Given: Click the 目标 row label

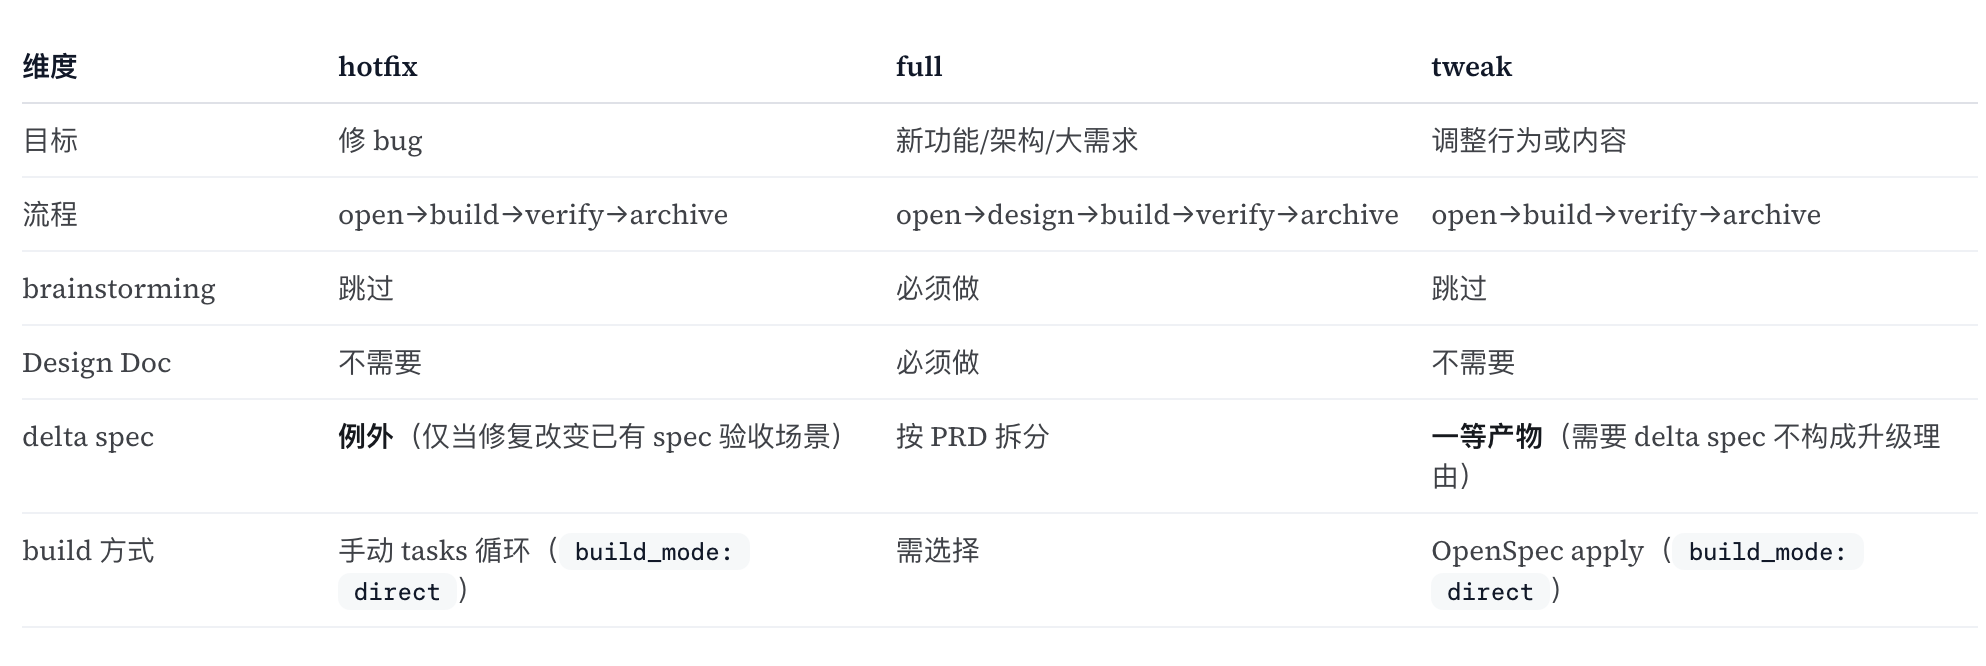Looking at the screenshot, I should pyautogui.click(x=50, y=140).
